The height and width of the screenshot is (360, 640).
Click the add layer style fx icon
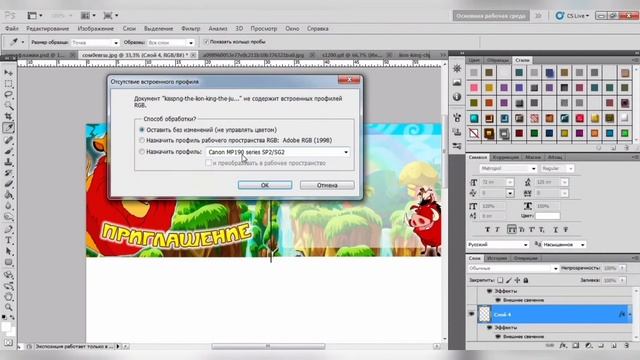point(563,346)
